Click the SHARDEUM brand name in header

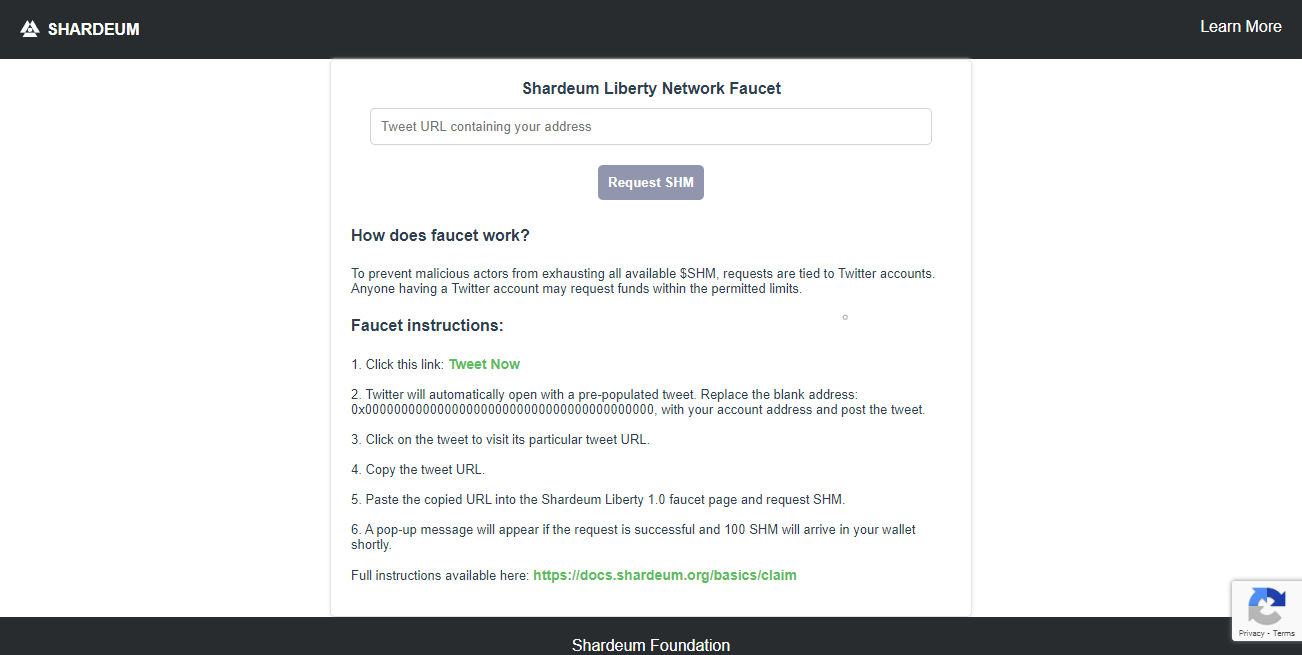94,29
